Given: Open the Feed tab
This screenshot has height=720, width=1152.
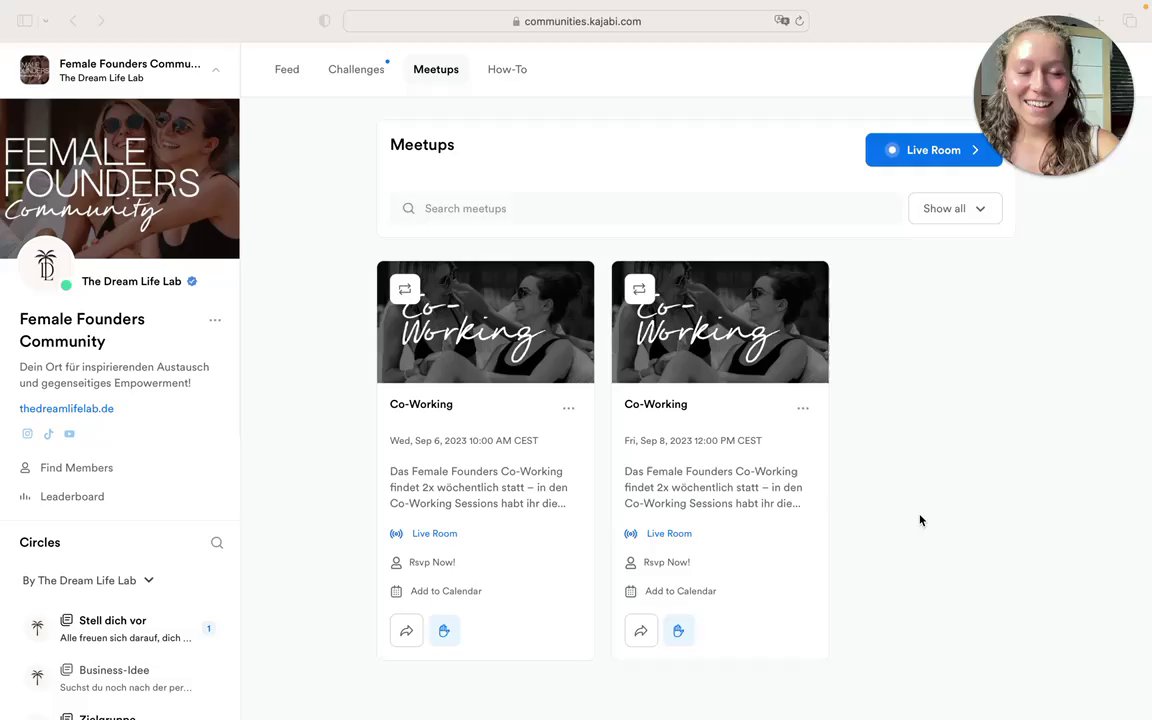Looking at the screenshot, I should coord(287,70).
